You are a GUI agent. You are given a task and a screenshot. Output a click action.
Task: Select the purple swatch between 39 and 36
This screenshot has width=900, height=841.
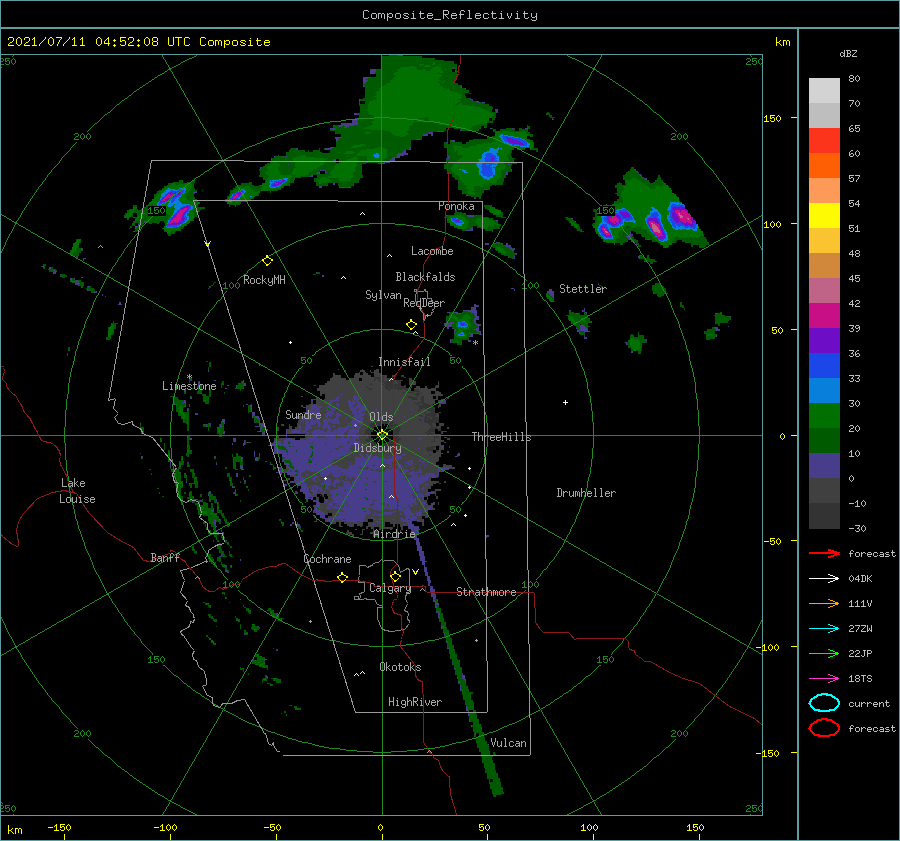824,340
